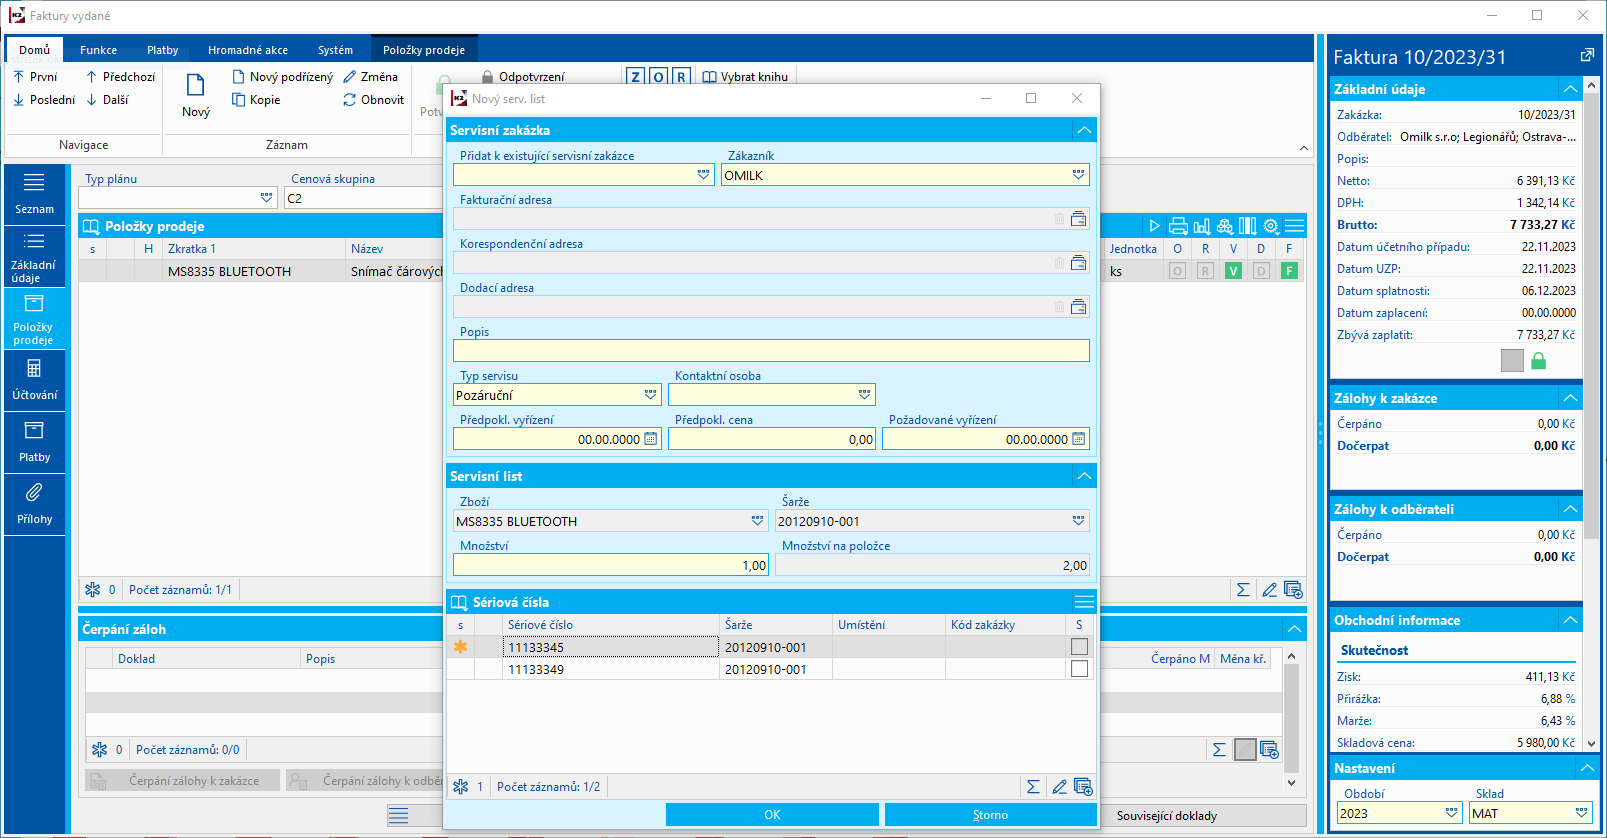Open calendar for Předpokl. vyřízení date
This screenshot has height=838, width=1607.
[651, 439]
